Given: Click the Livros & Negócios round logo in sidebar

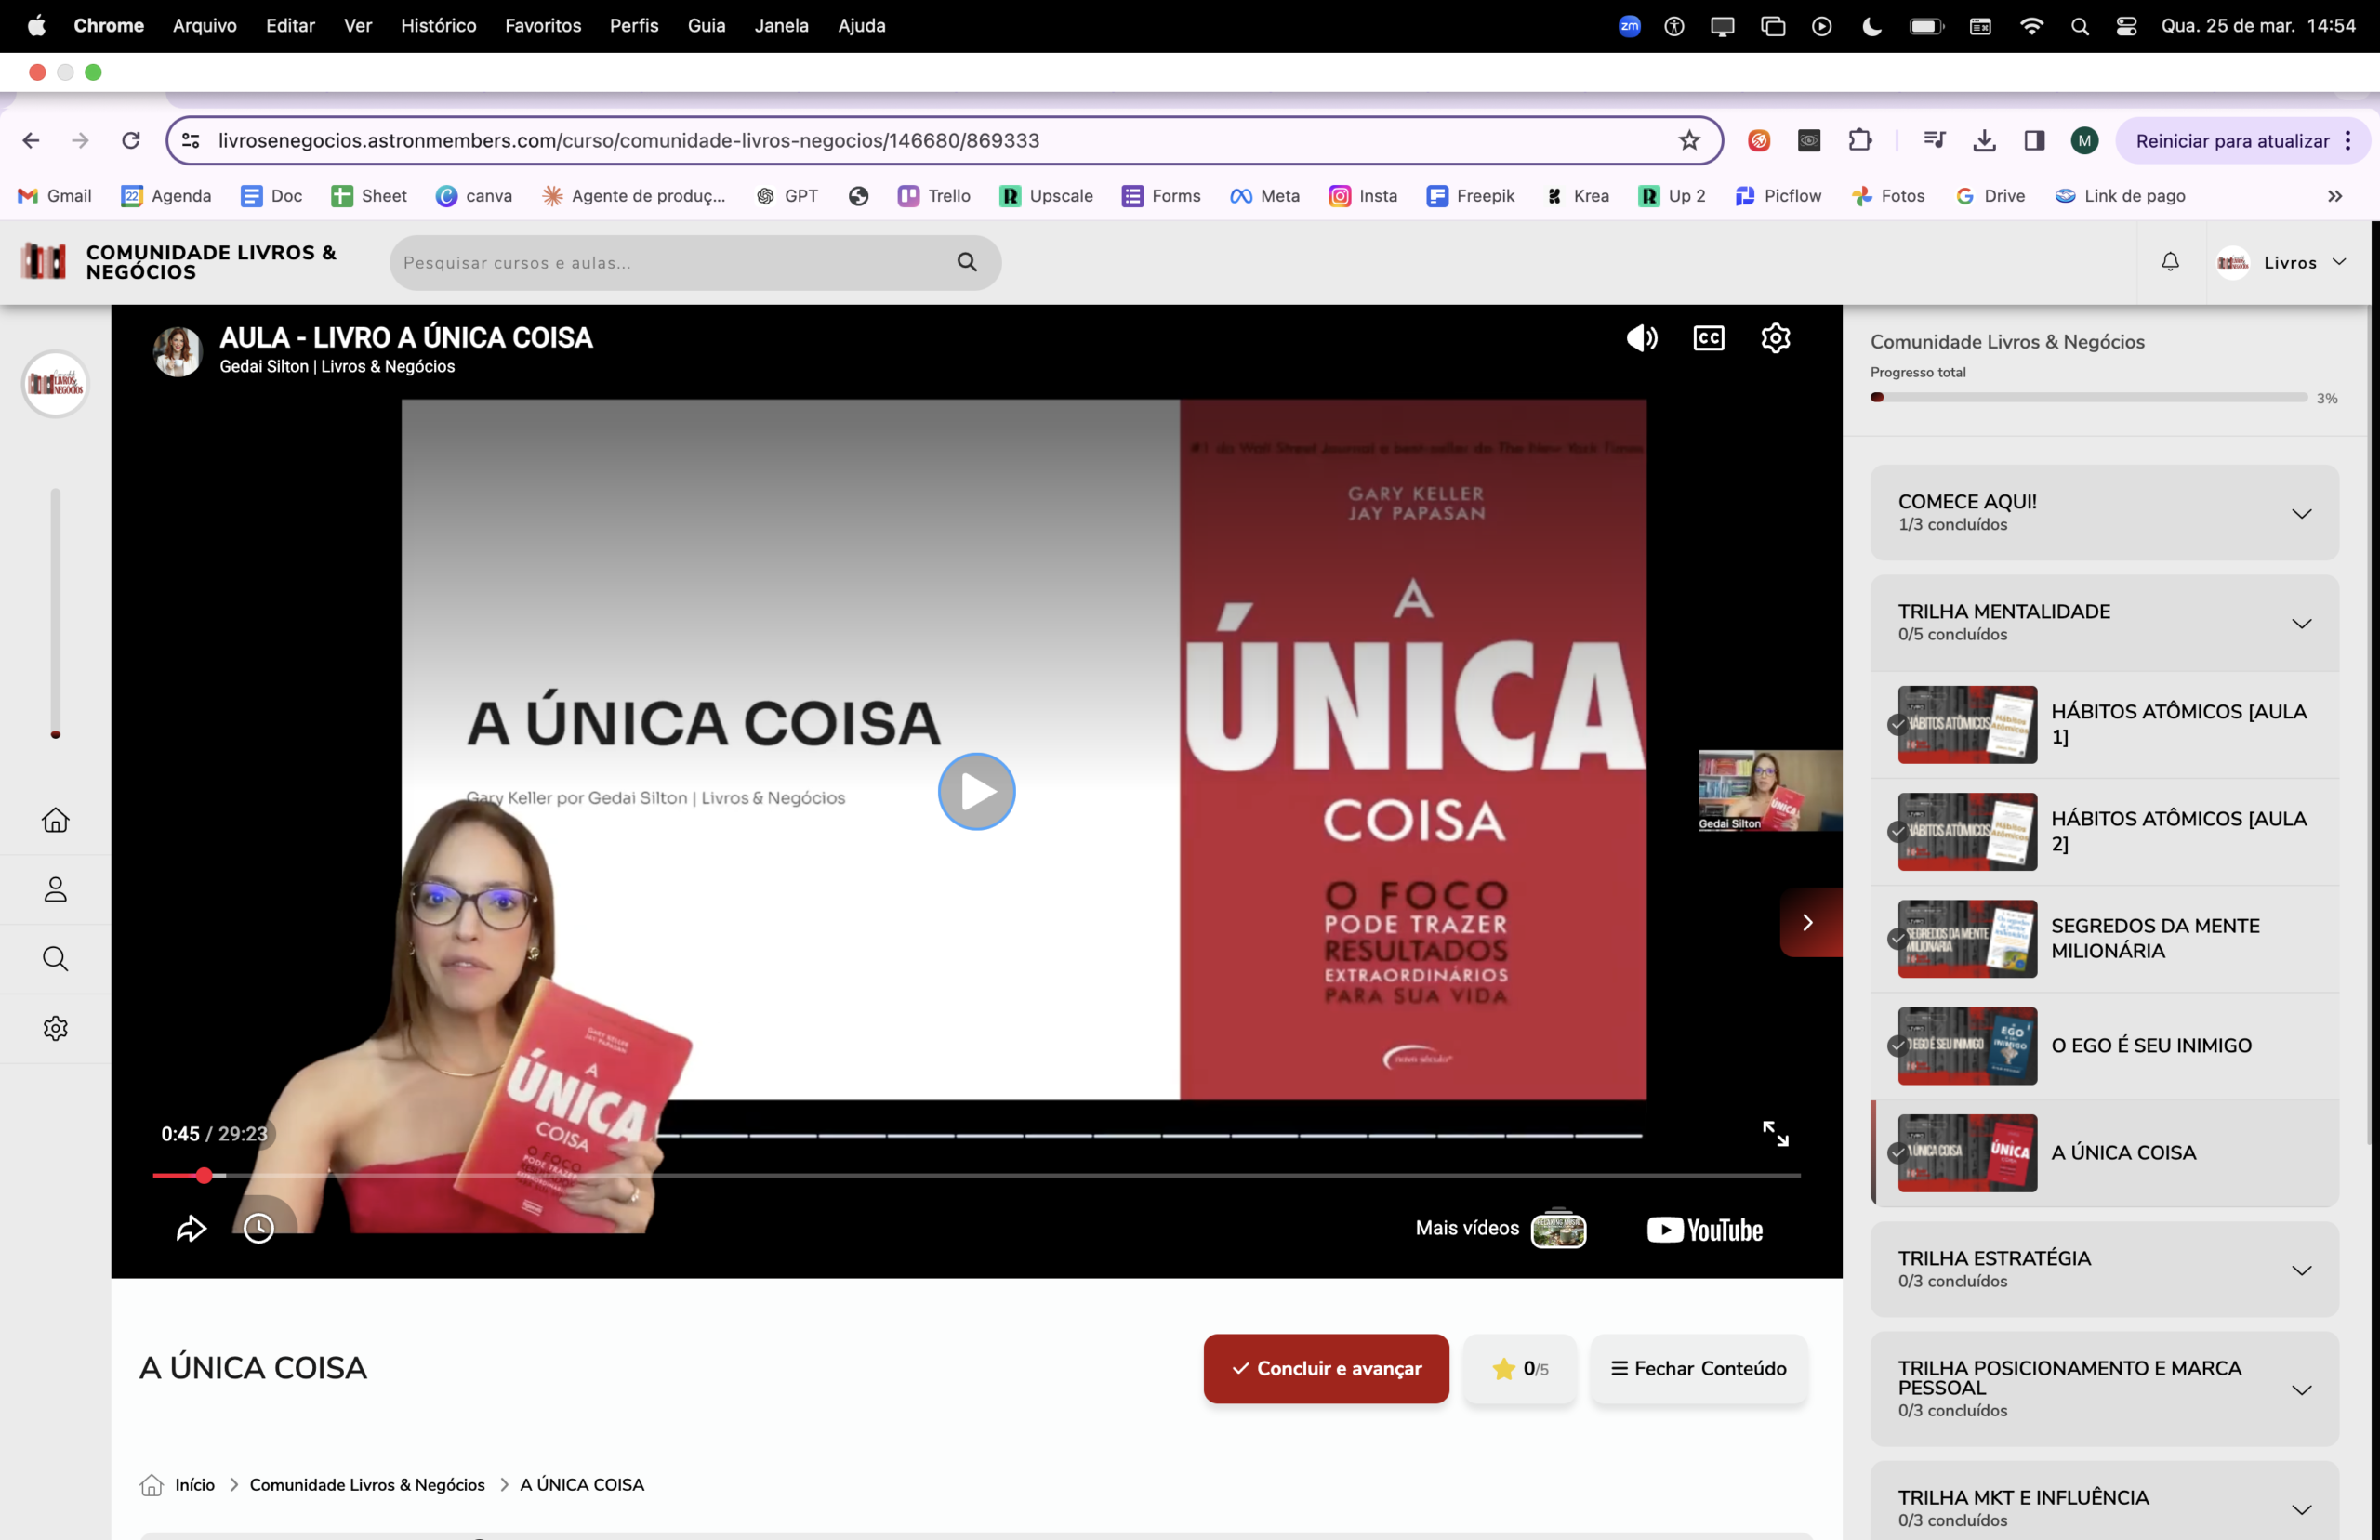Looking at the screenshot, I should (55, 383).
